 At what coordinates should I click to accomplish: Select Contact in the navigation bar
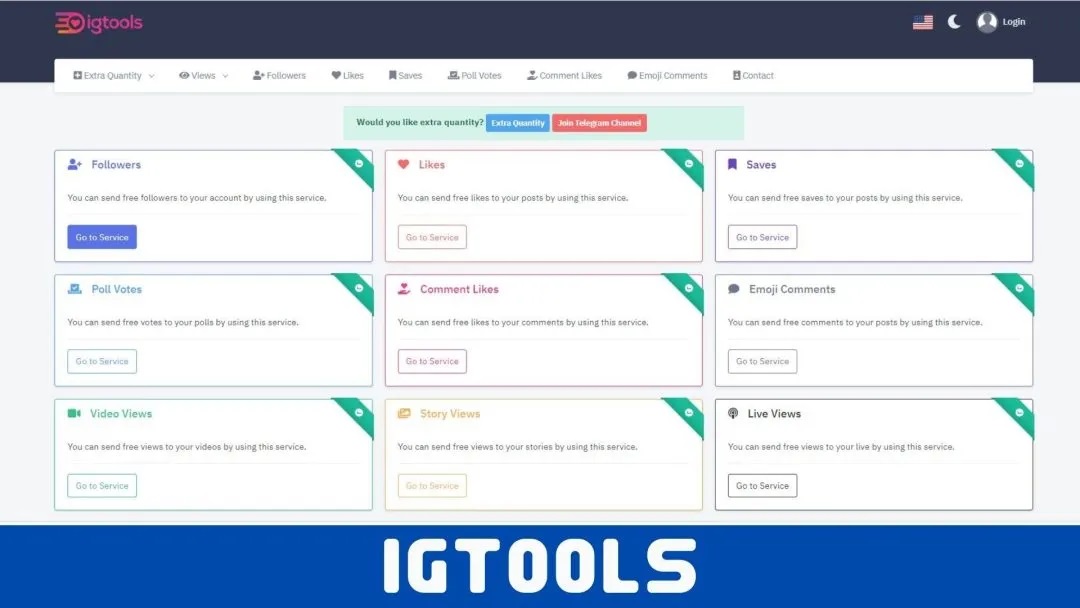(753, 76)
